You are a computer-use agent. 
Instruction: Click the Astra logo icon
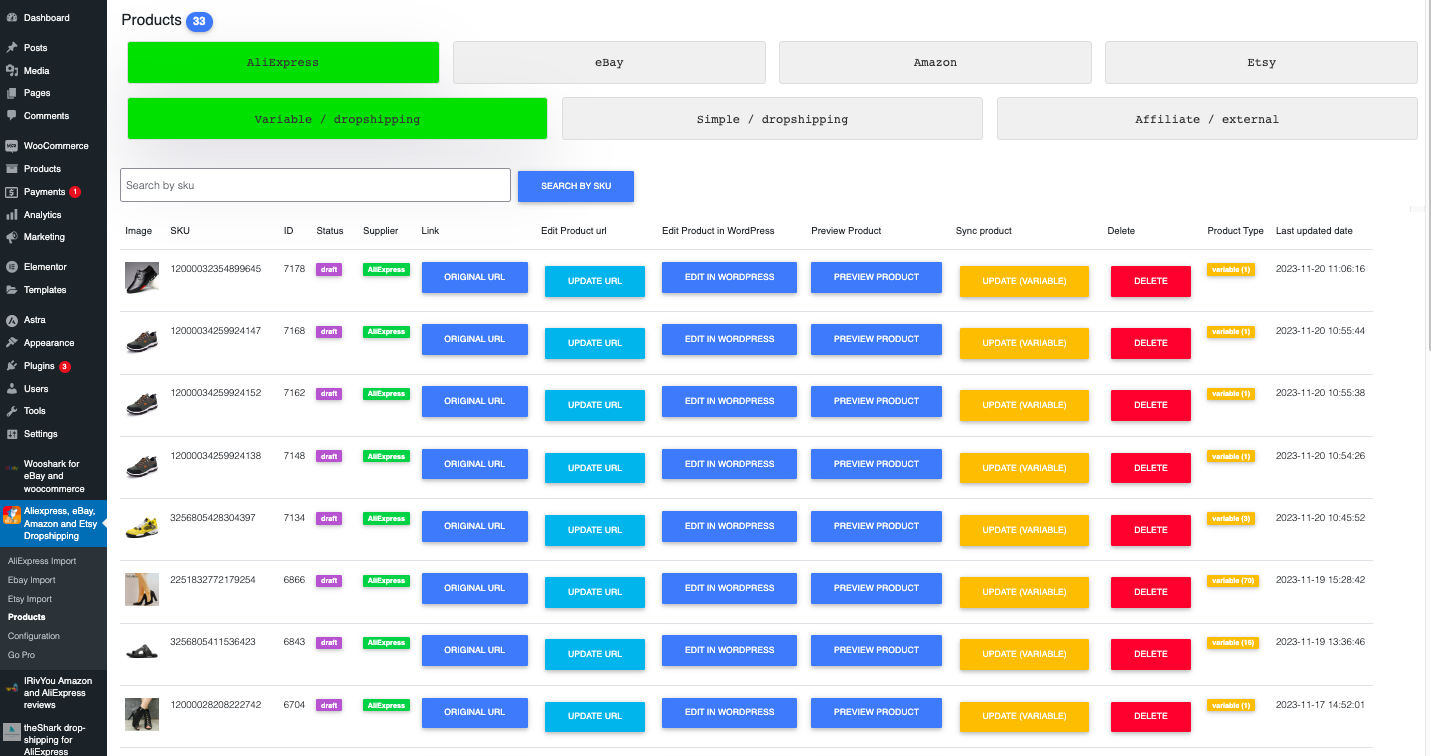tap(11, 320)
